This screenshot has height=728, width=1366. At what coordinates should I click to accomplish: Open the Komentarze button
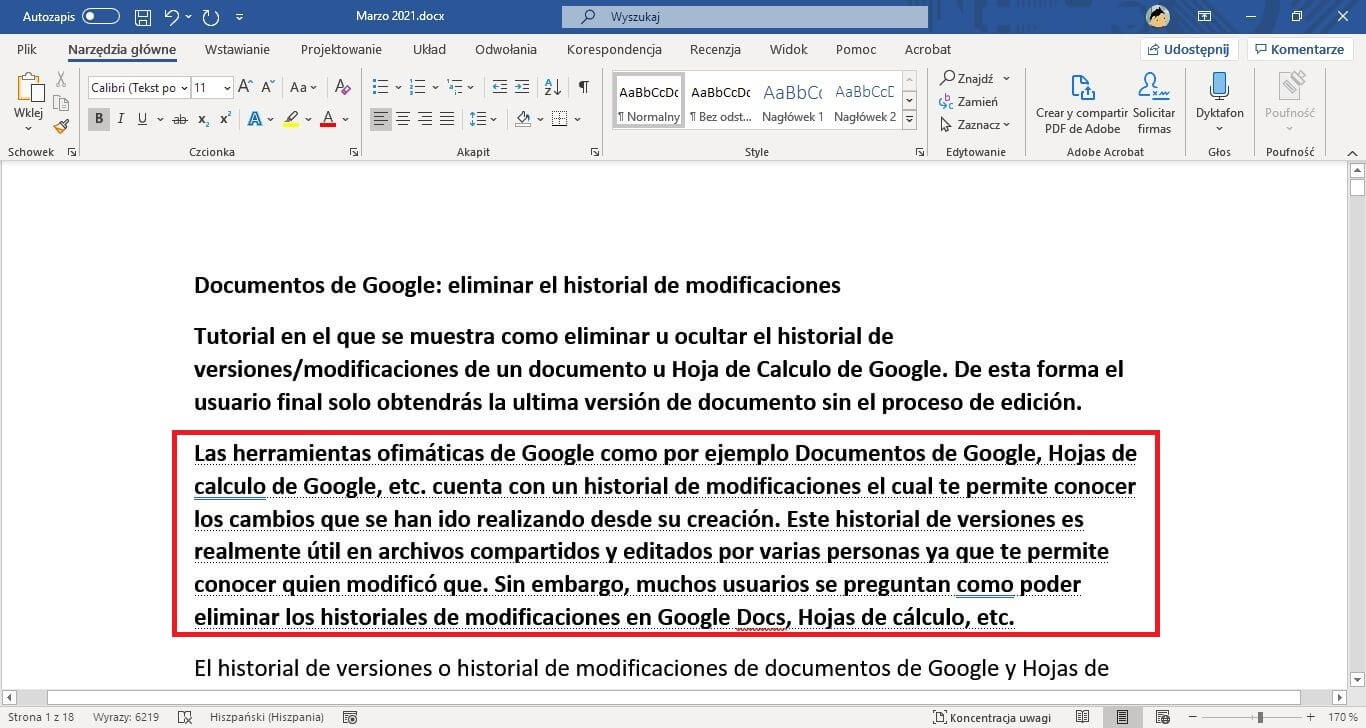tap(1300, 49)
